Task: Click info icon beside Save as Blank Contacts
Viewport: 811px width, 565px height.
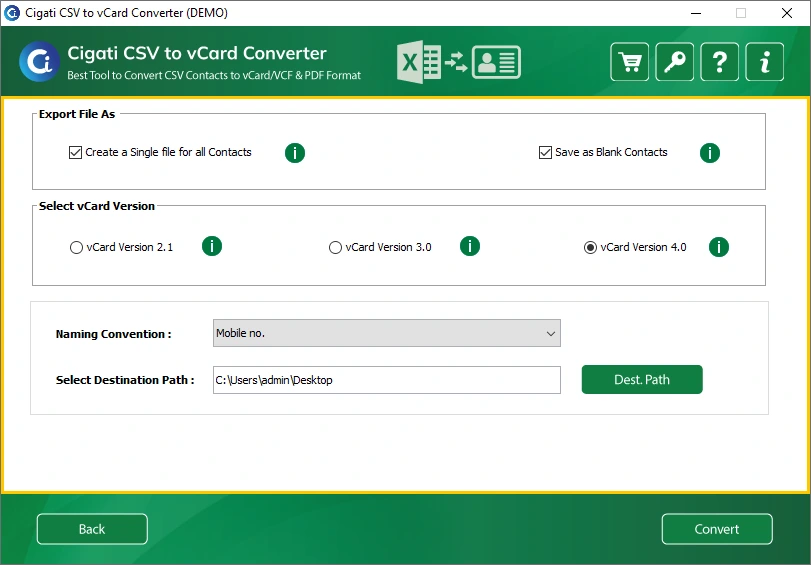Action: 710,153
